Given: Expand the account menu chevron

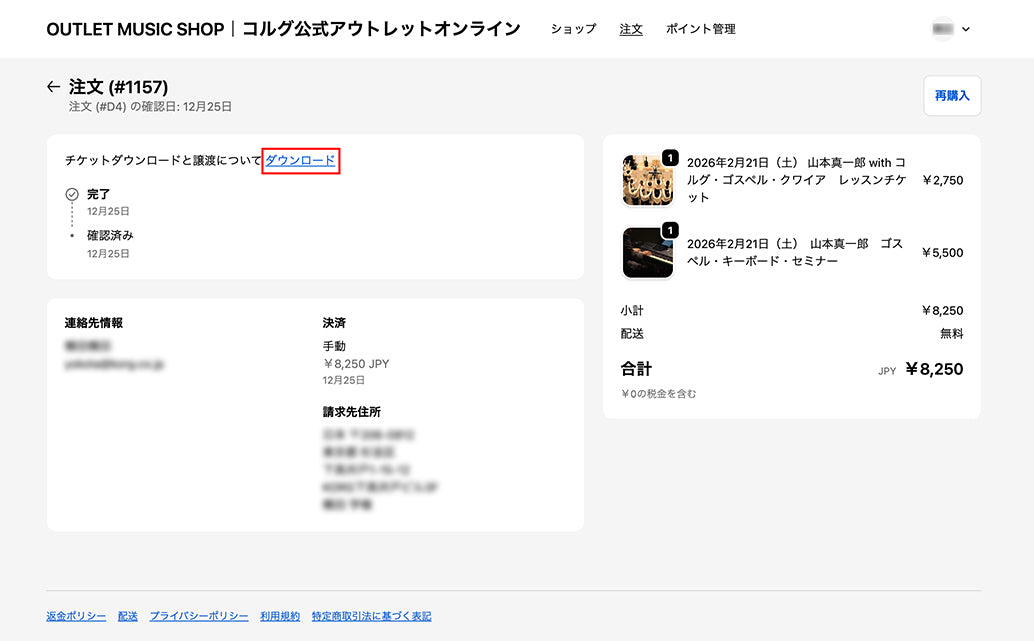Looking at the screenshot, I should 966,30.
